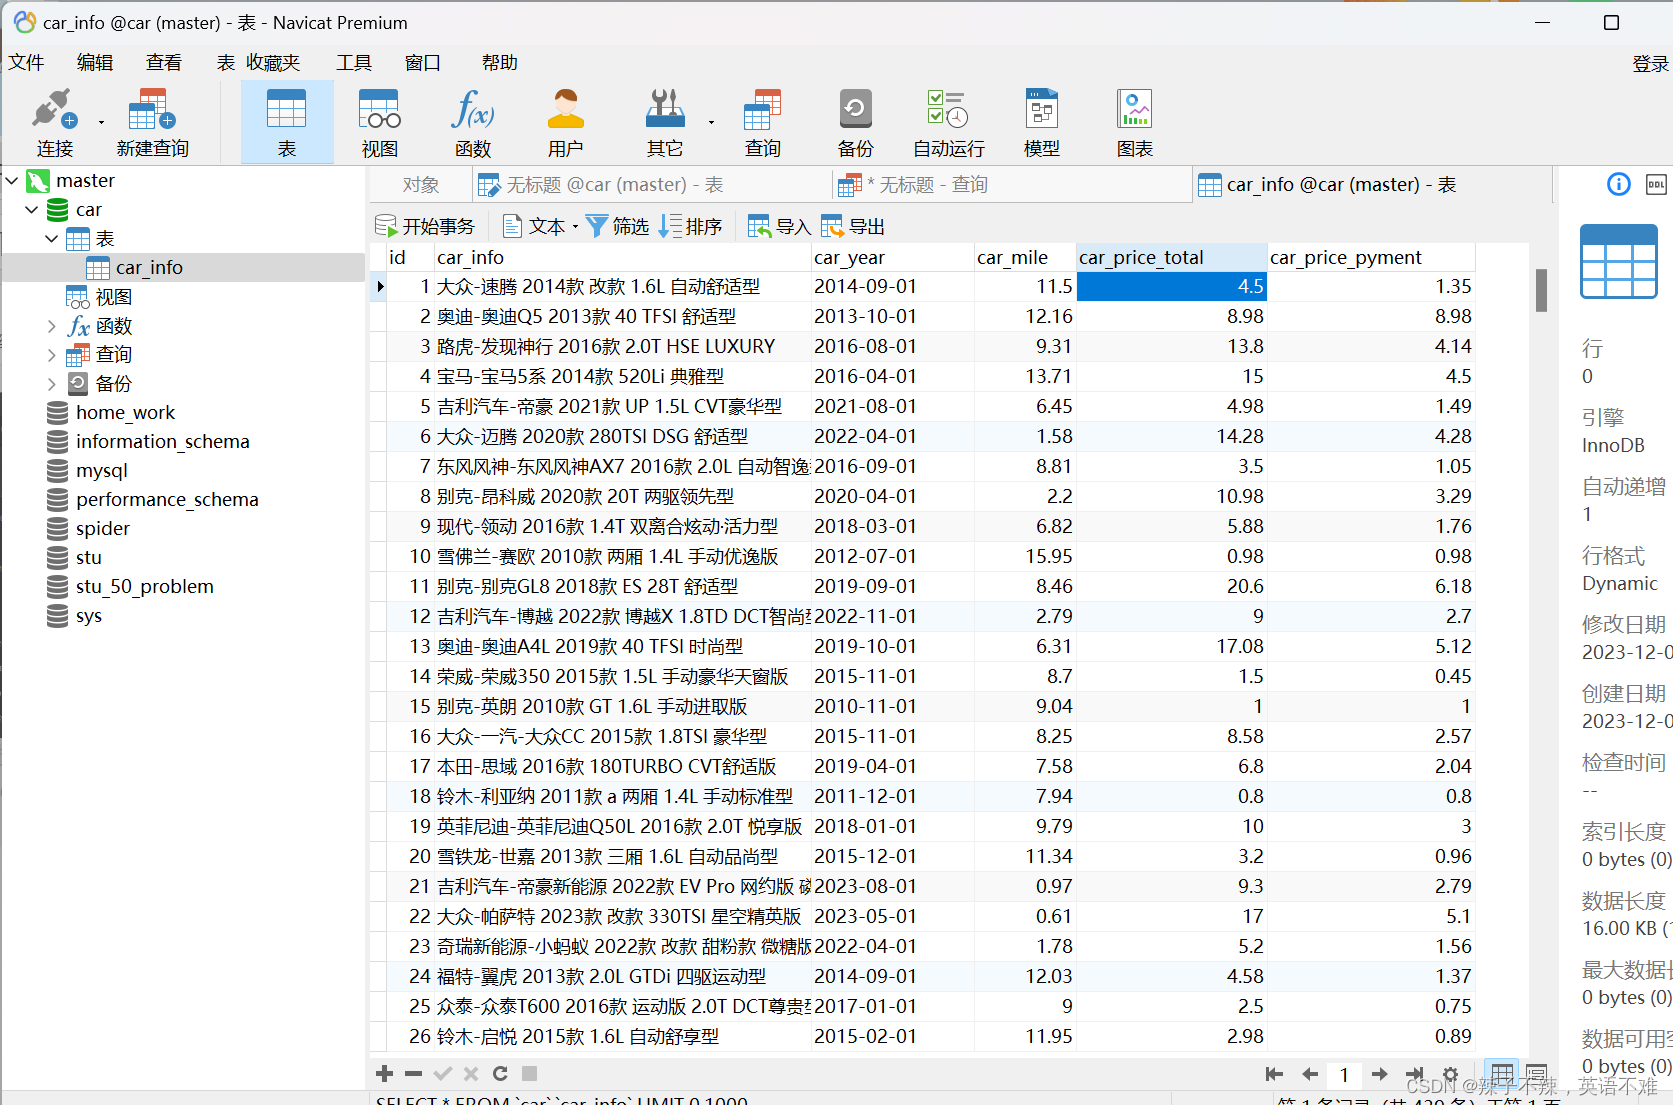Switch to the Objects (对象) tab

421,185
